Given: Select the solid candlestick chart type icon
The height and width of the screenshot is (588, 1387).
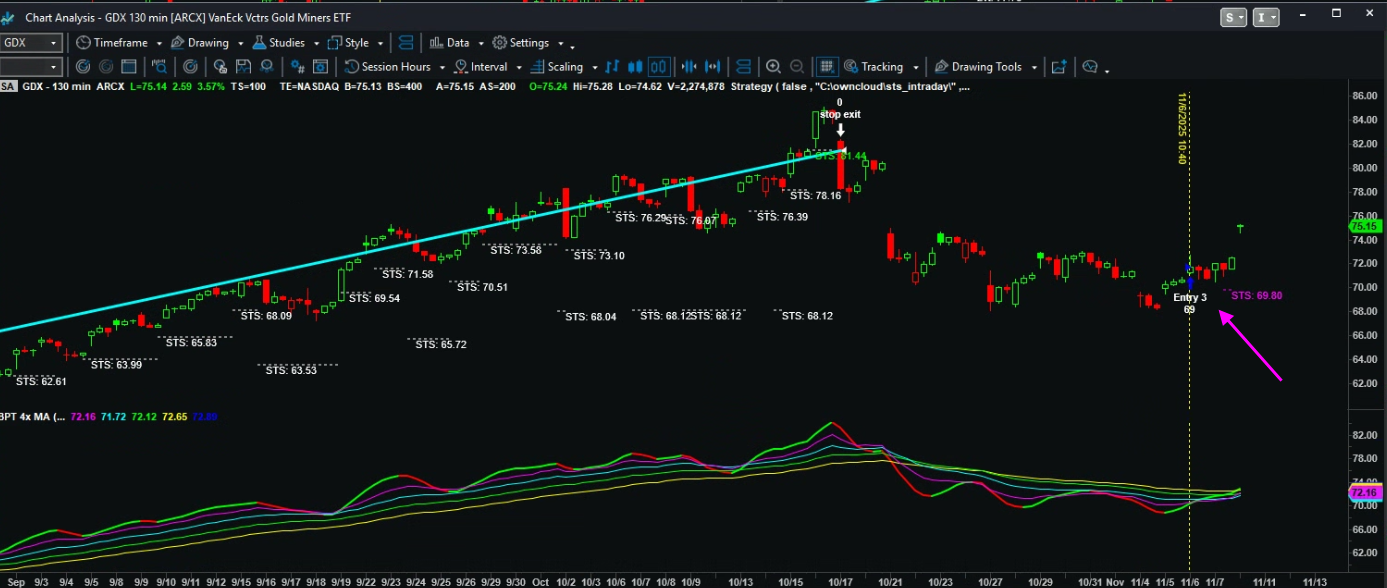Looking at the screenshot, I should (634, 67).
